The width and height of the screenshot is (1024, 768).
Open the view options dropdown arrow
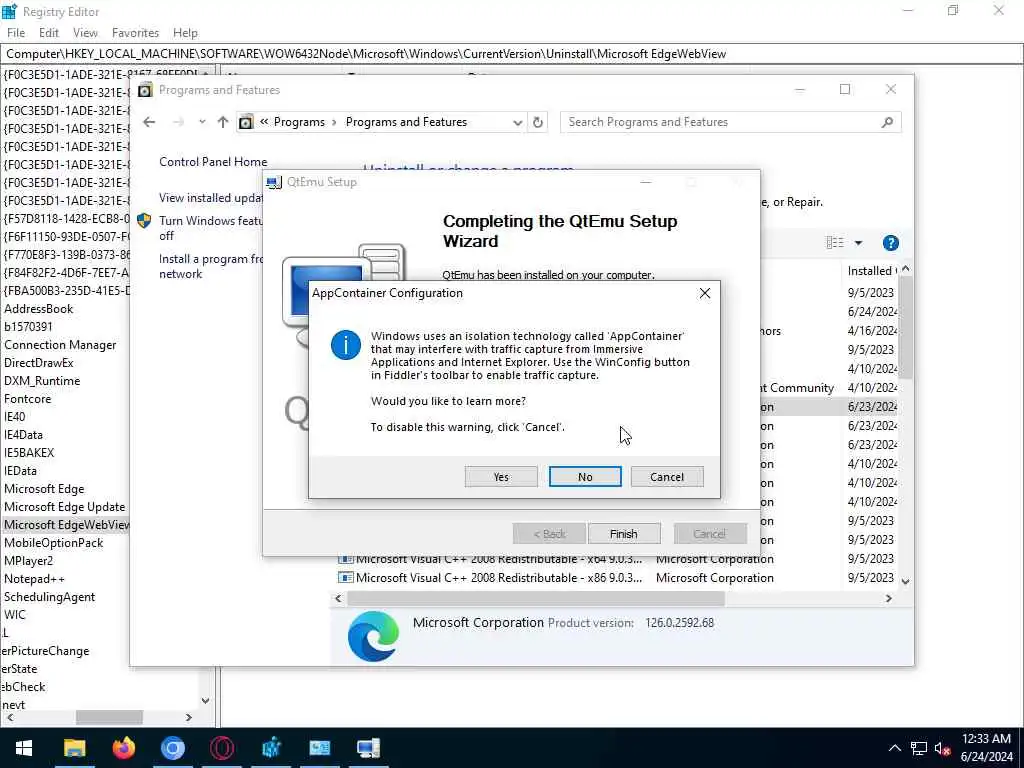pyautogui.click(x=859, y=243)
